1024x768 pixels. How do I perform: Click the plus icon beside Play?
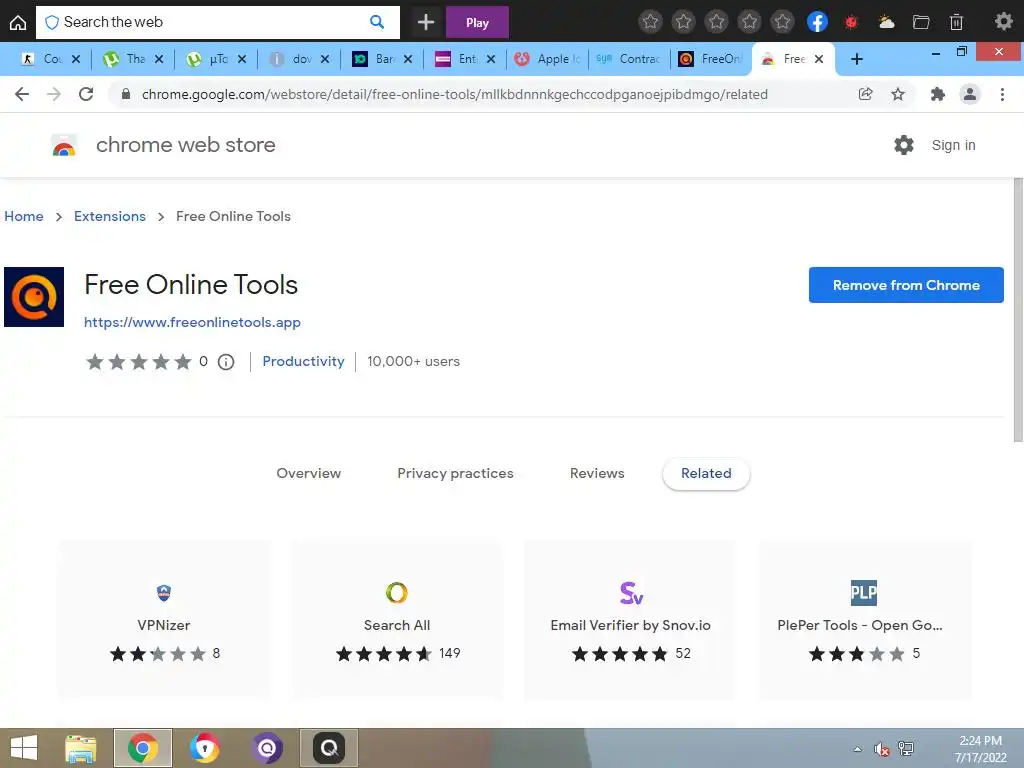pyautogui.click(x=426, y=22)
